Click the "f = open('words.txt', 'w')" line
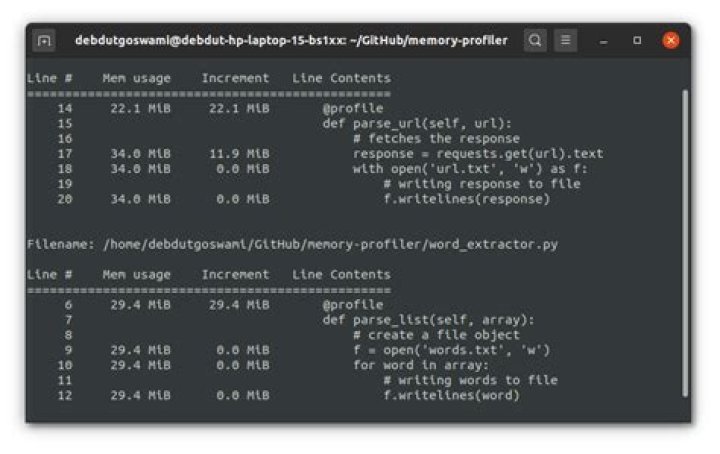The width and height of the screenshot is (720, 454). tap(452, 350)
